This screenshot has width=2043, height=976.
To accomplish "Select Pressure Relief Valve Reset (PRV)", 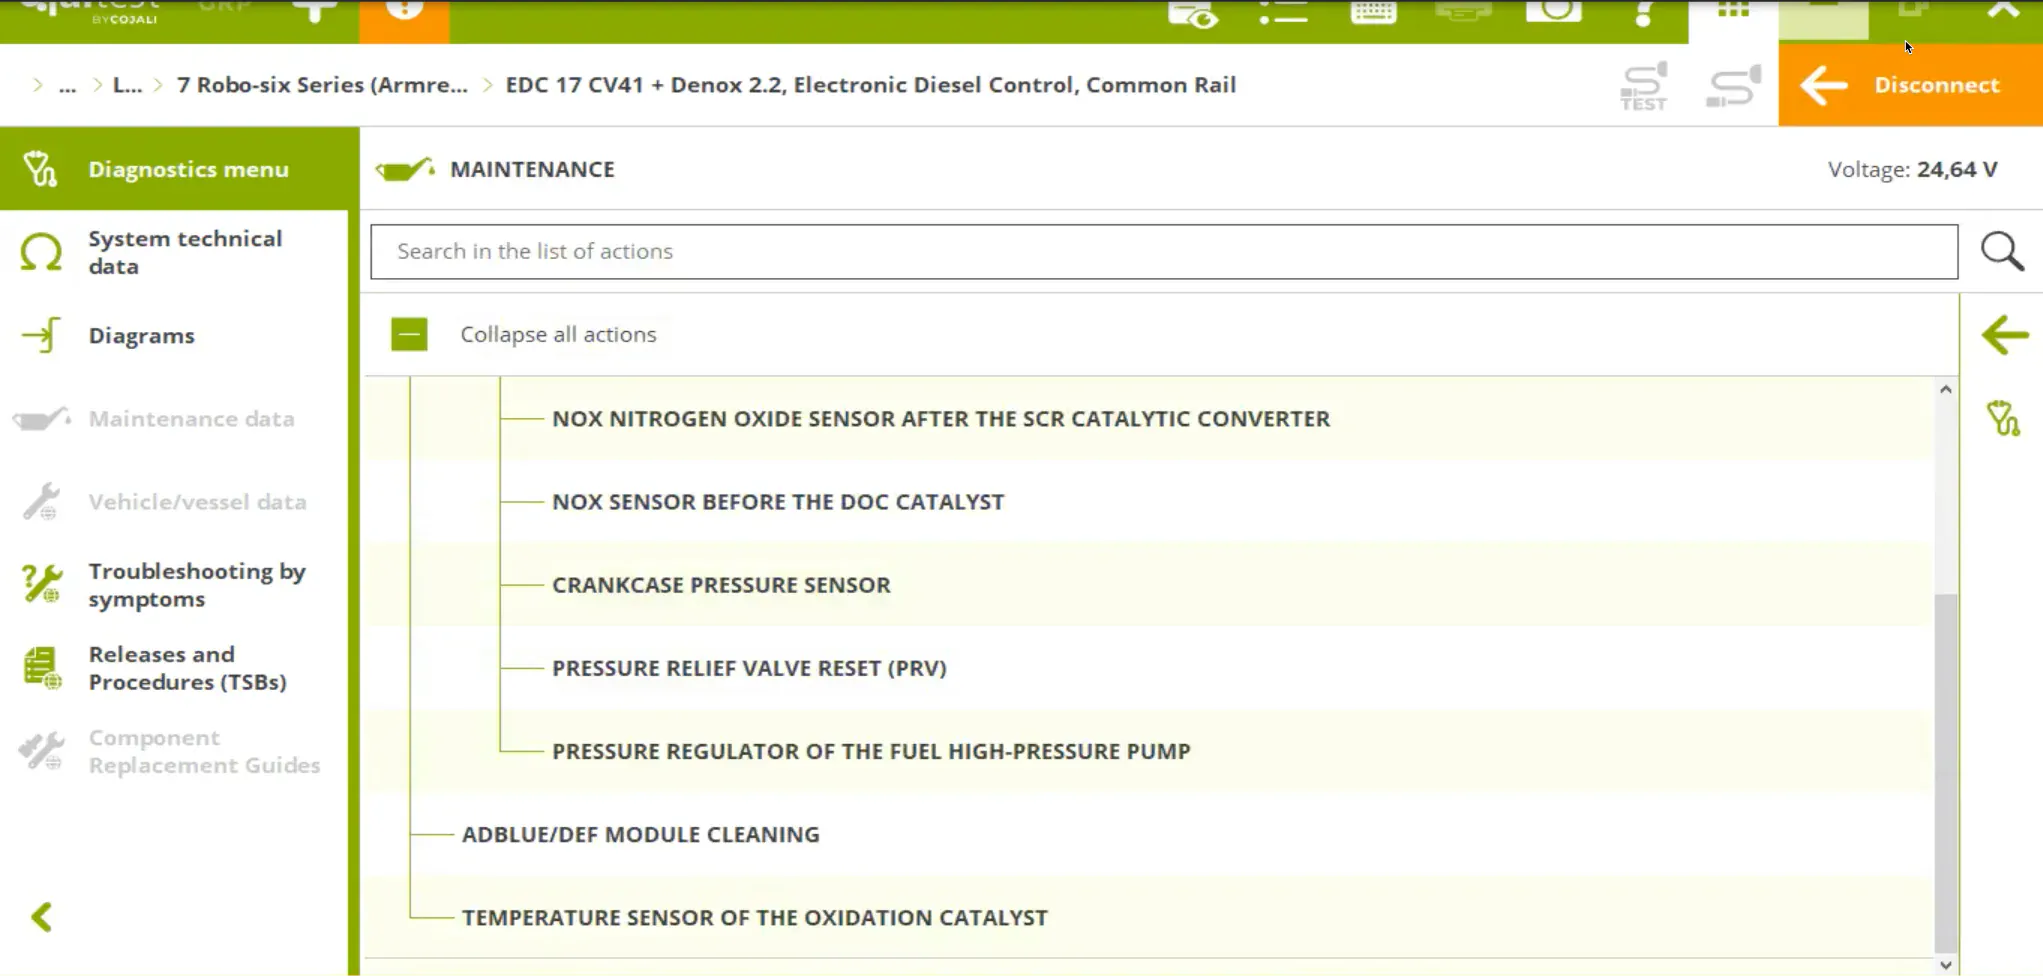I will click(748, 668).
